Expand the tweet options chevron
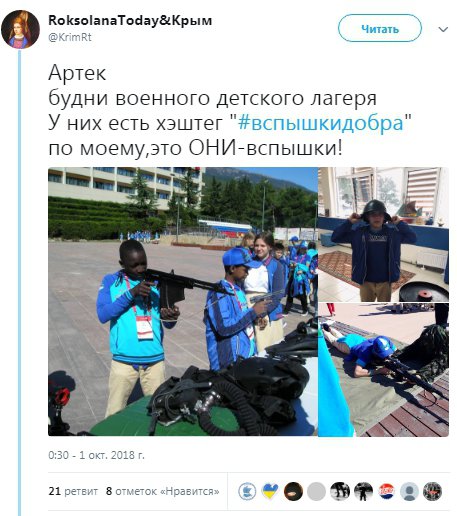The height and width of the screenshot is (516, 457). [443, 29]
